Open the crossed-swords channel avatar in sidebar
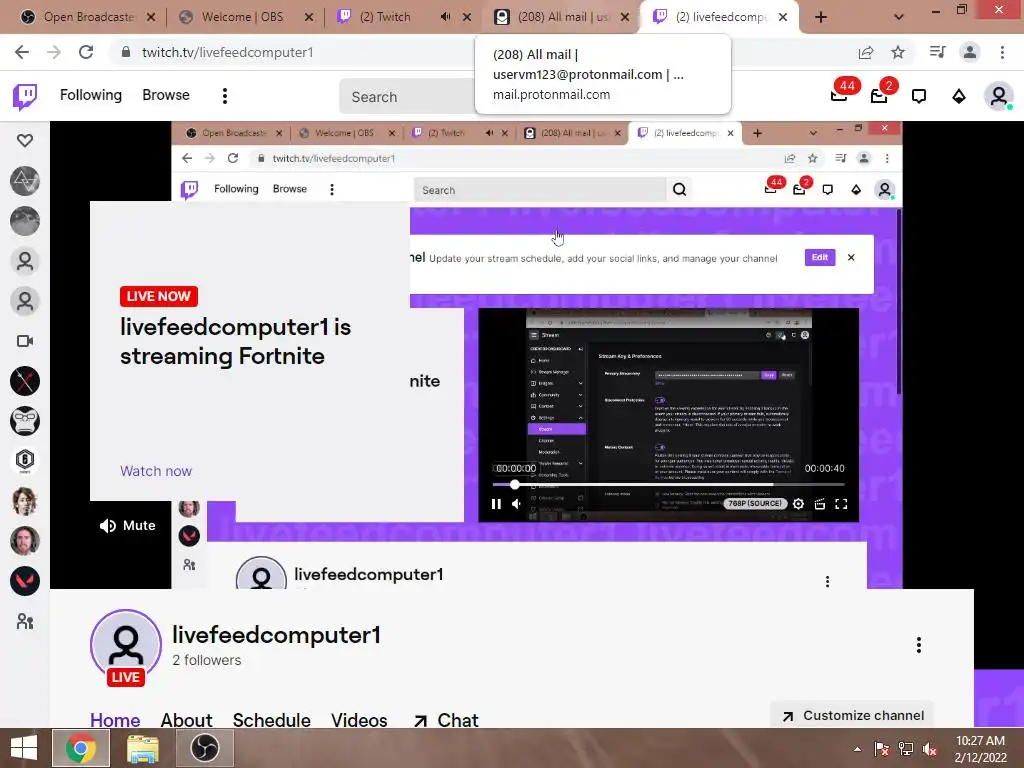 pyautogui.click(x=25, y=381)
